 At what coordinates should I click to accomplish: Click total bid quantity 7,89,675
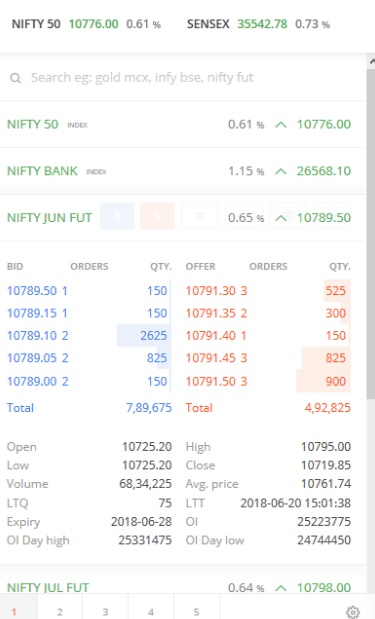coord(149,408)
